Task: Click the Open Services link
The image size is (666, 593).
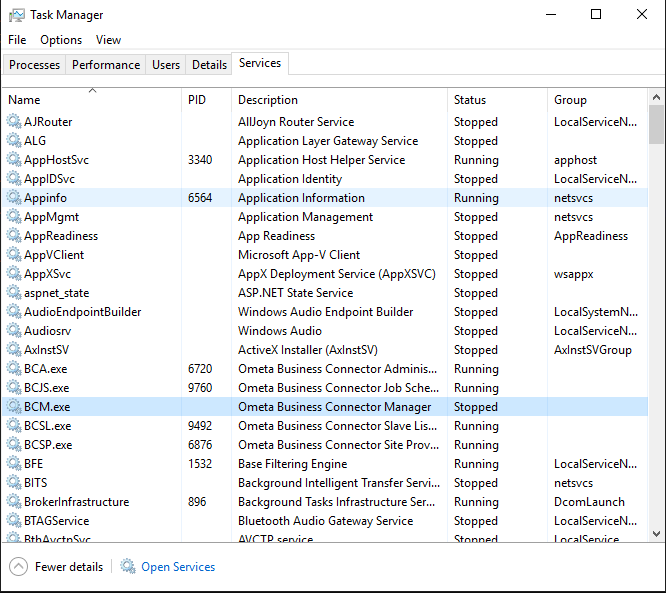Action: [x=178, y=567]
